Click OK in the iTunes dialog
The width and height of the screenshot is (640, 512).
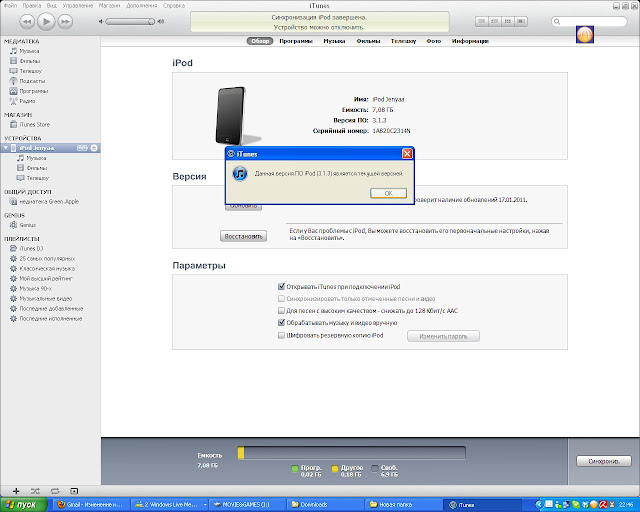(x=388, y=193)
